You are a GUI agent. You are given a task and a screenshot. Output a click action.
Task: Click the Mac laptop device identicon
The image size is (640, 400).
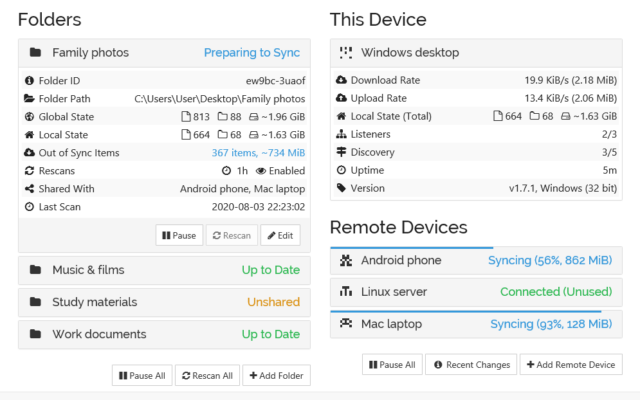(x=346, y=323)
